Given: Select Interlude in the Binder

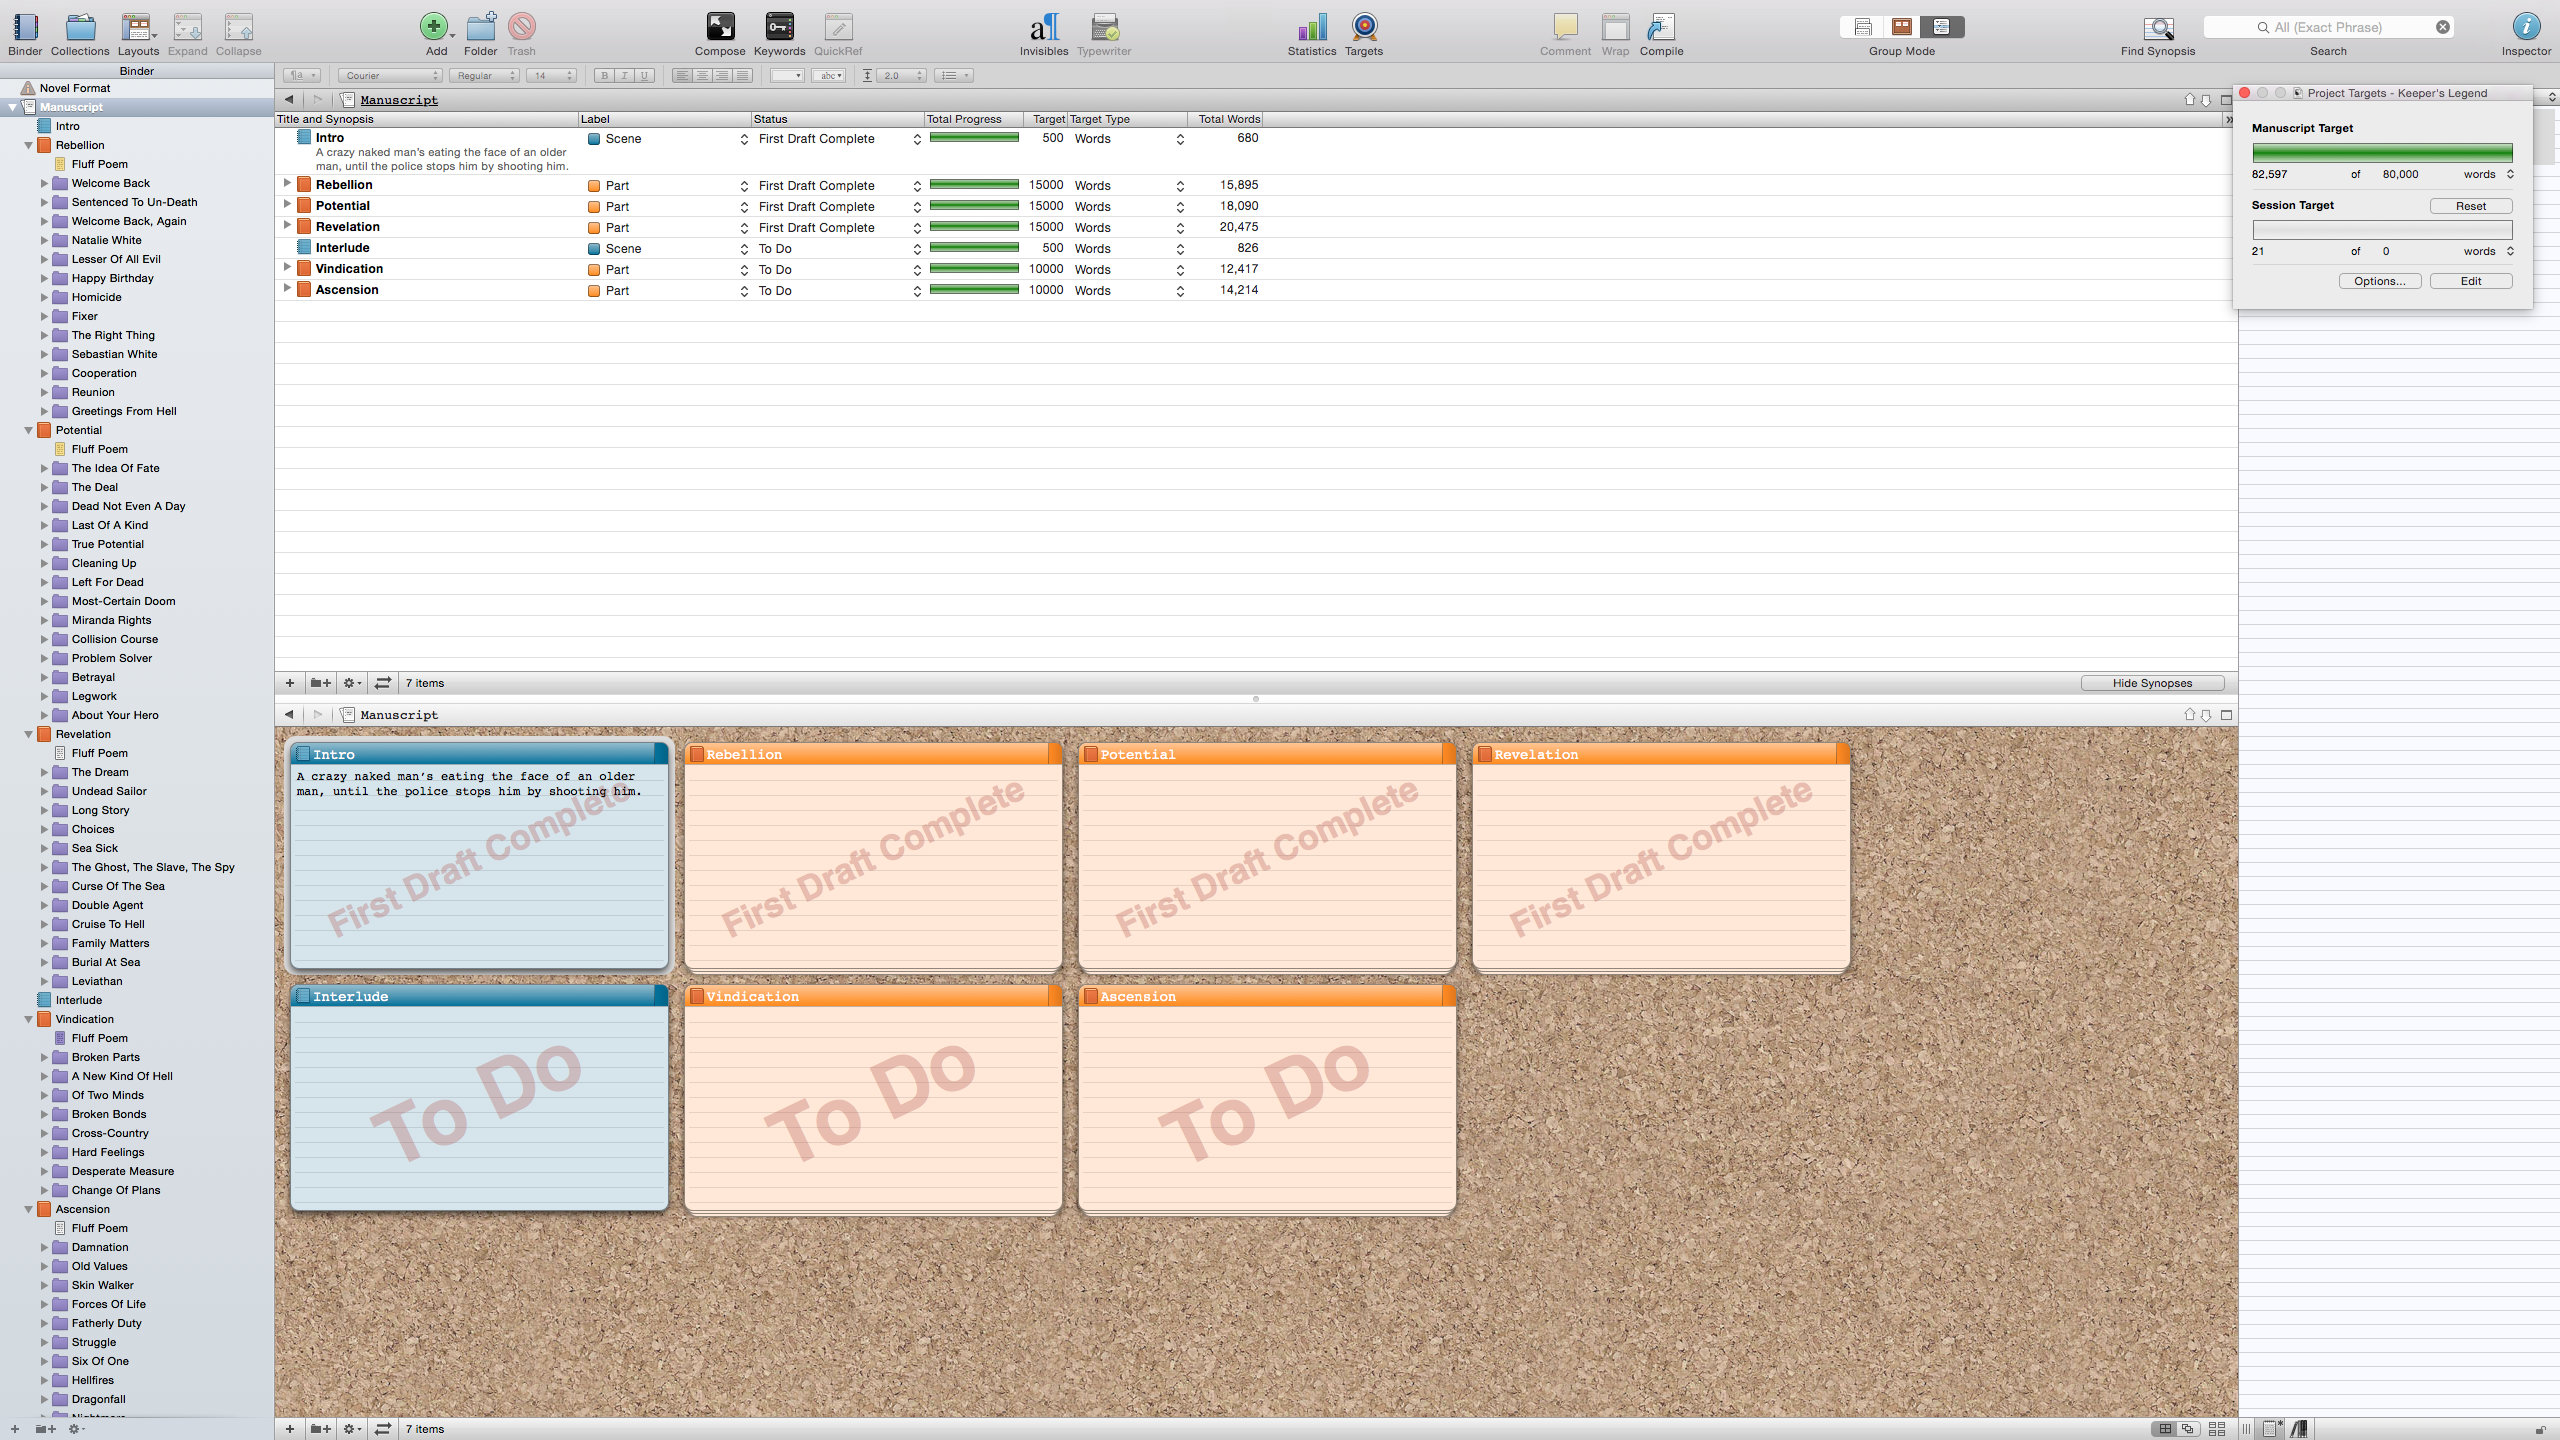Looking at the screenshot, I should [x=78, y=1000].
